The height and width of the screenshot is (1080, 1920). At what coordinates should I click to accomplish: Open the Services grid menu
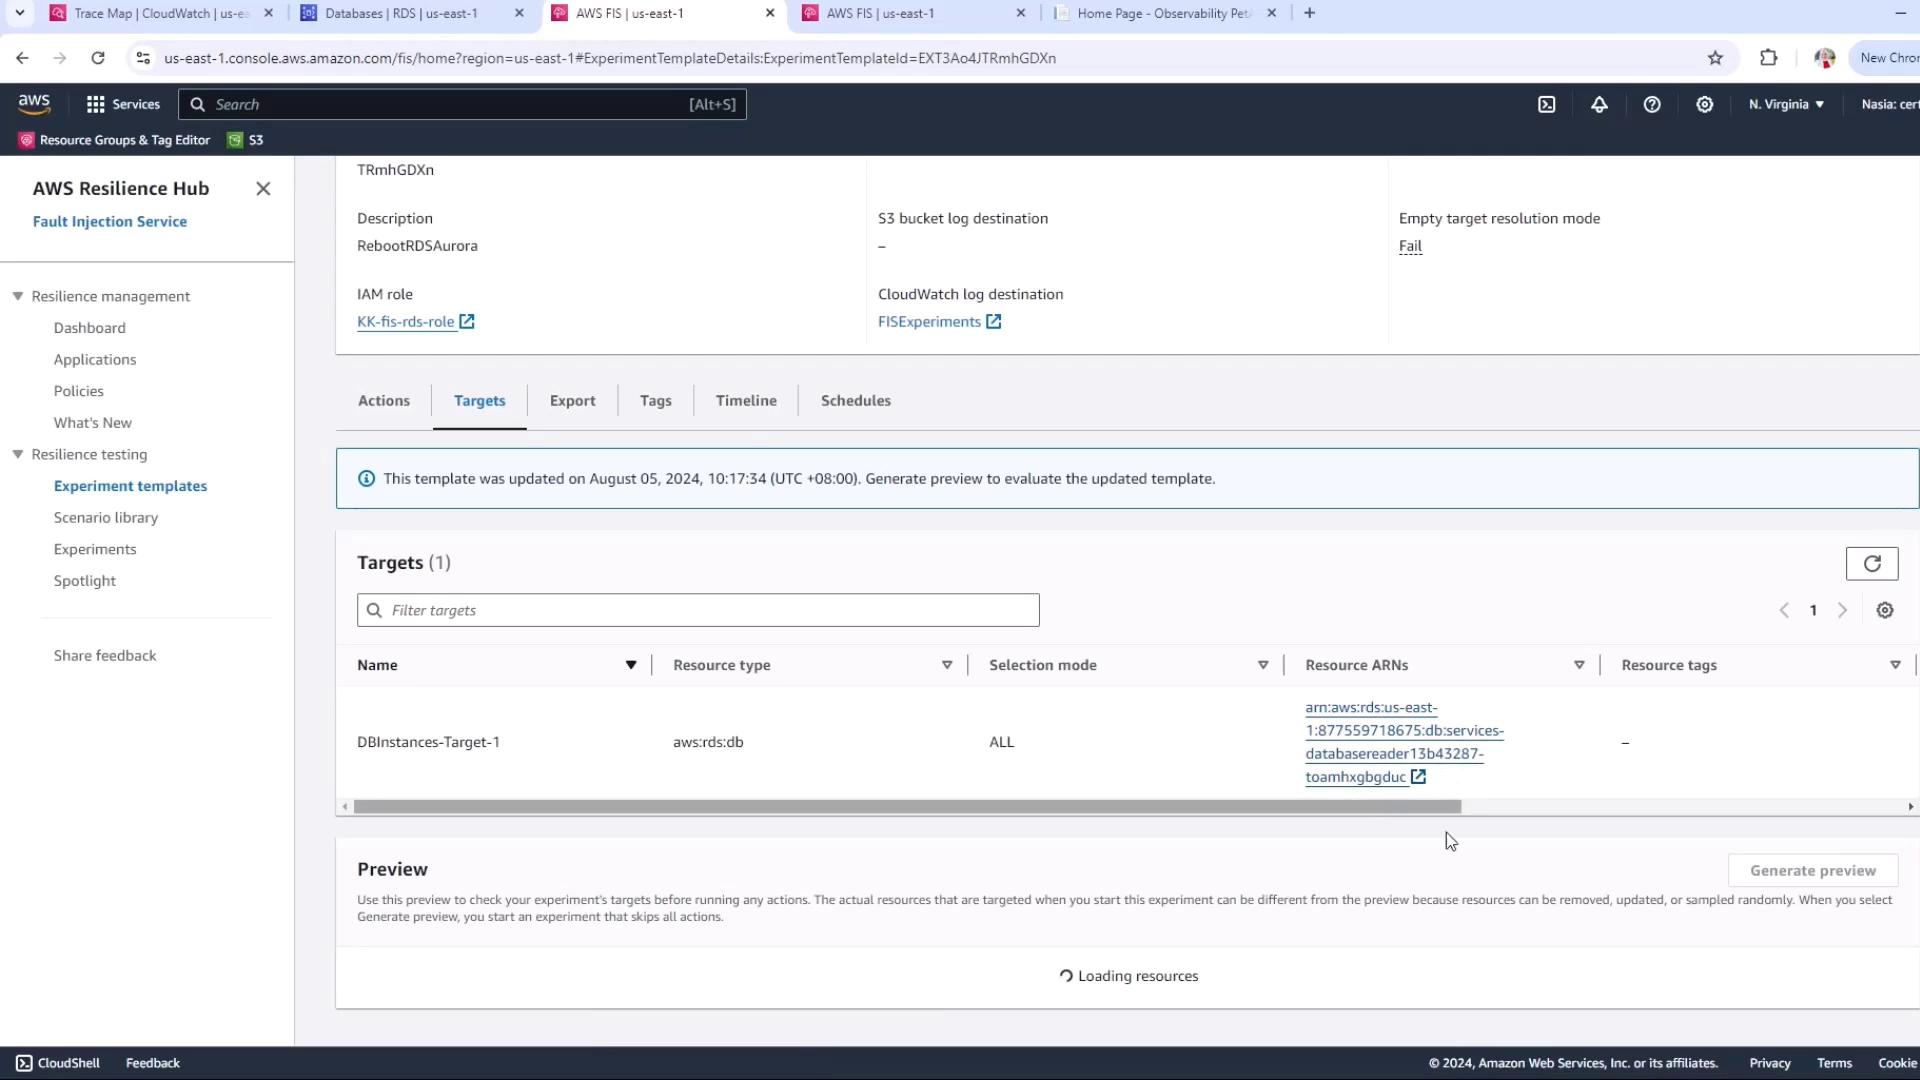(96, 104)
